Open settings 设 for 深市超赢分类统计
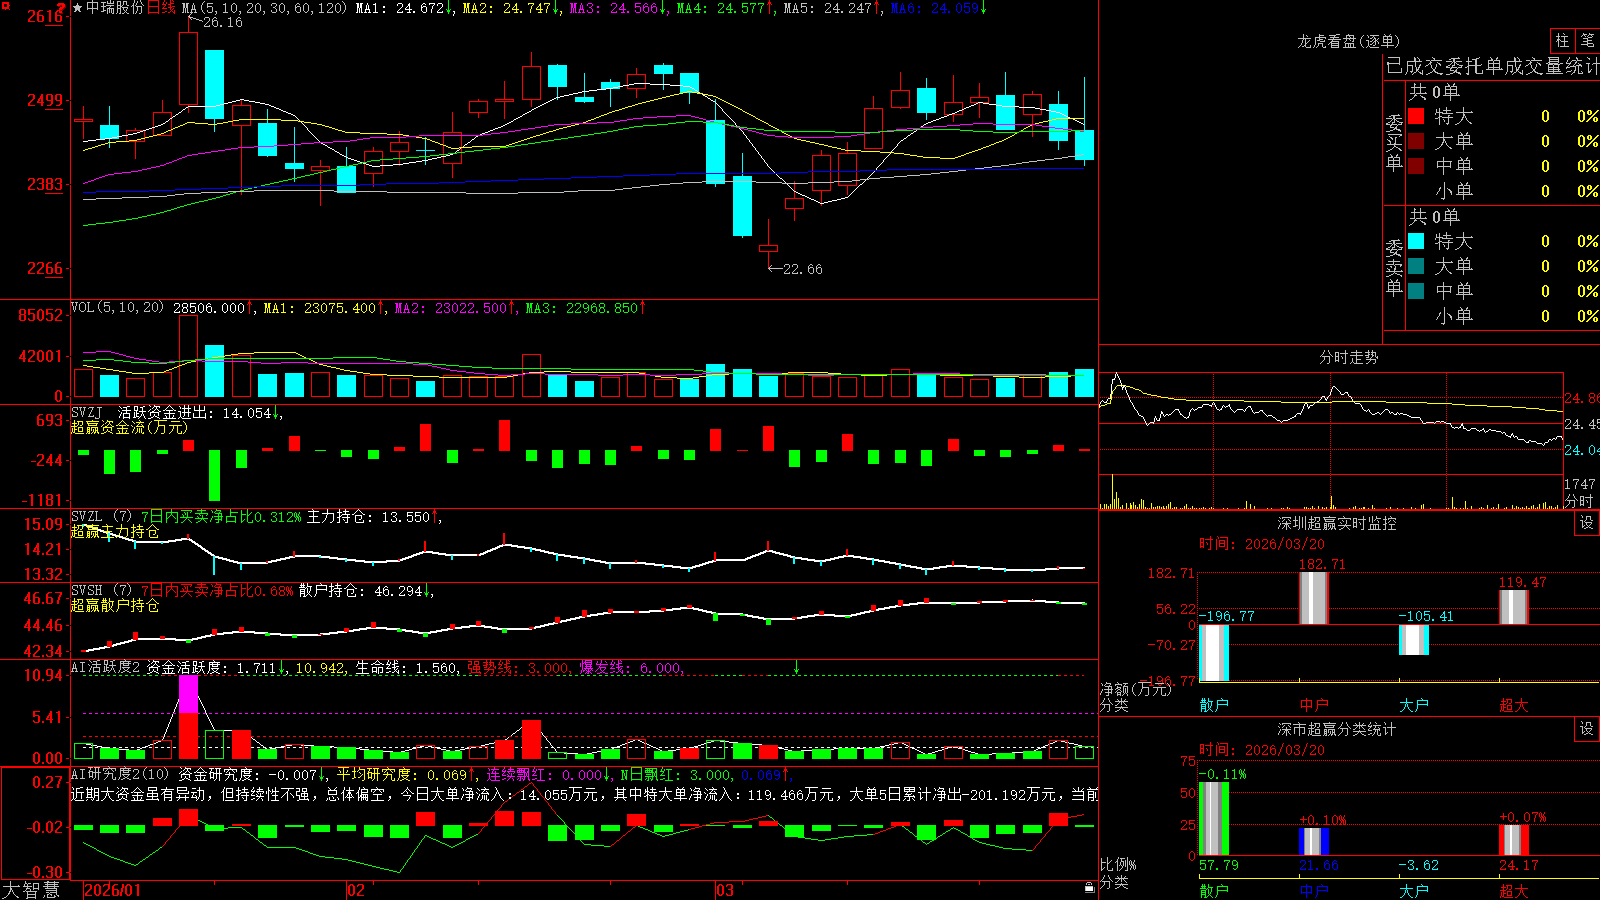1600x900 pixels. (1587, 729)
